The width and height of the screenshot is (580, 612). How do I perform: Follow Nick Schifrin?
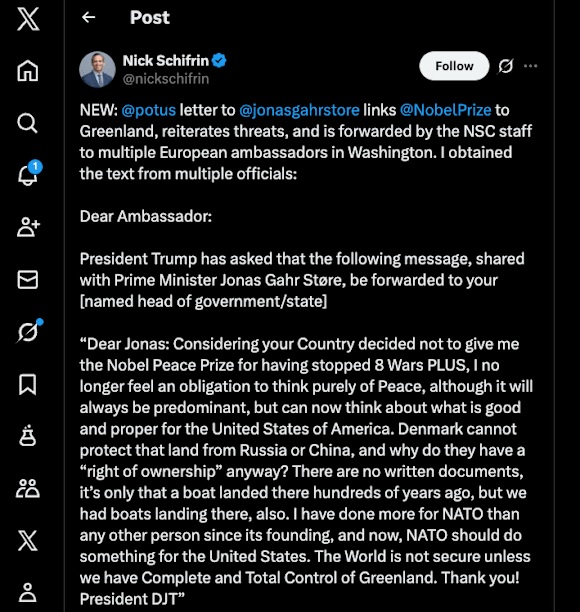point(454,66)
